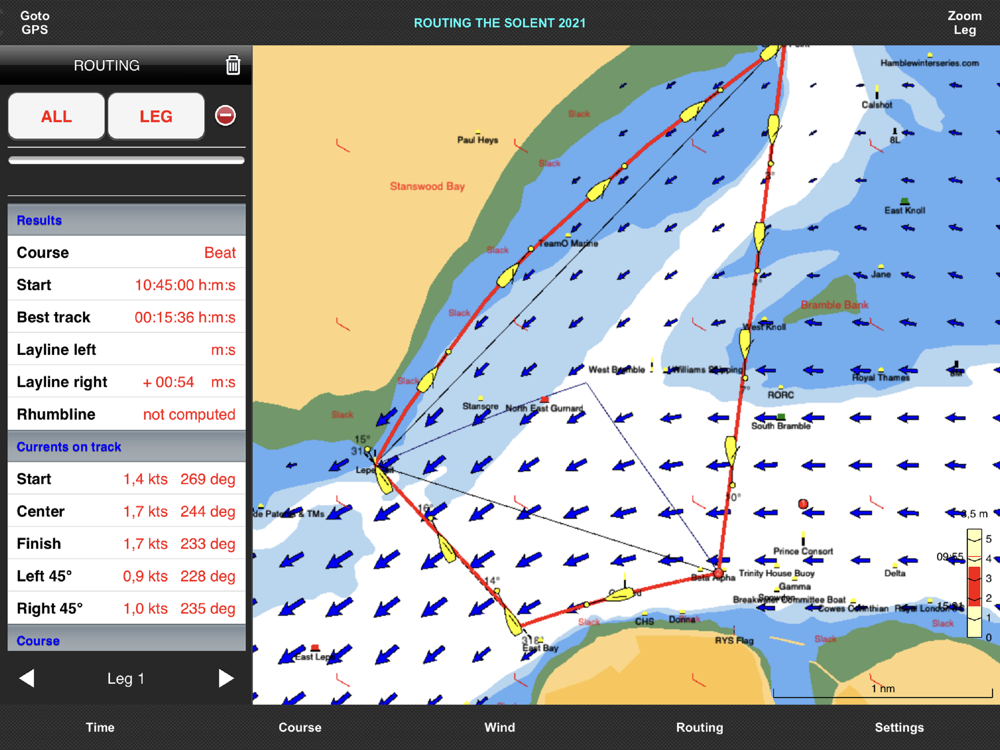The height and width of the screenshot is (750, 1000).
Task: Click the Finish current 233 deg value
Action: [208, 544]
